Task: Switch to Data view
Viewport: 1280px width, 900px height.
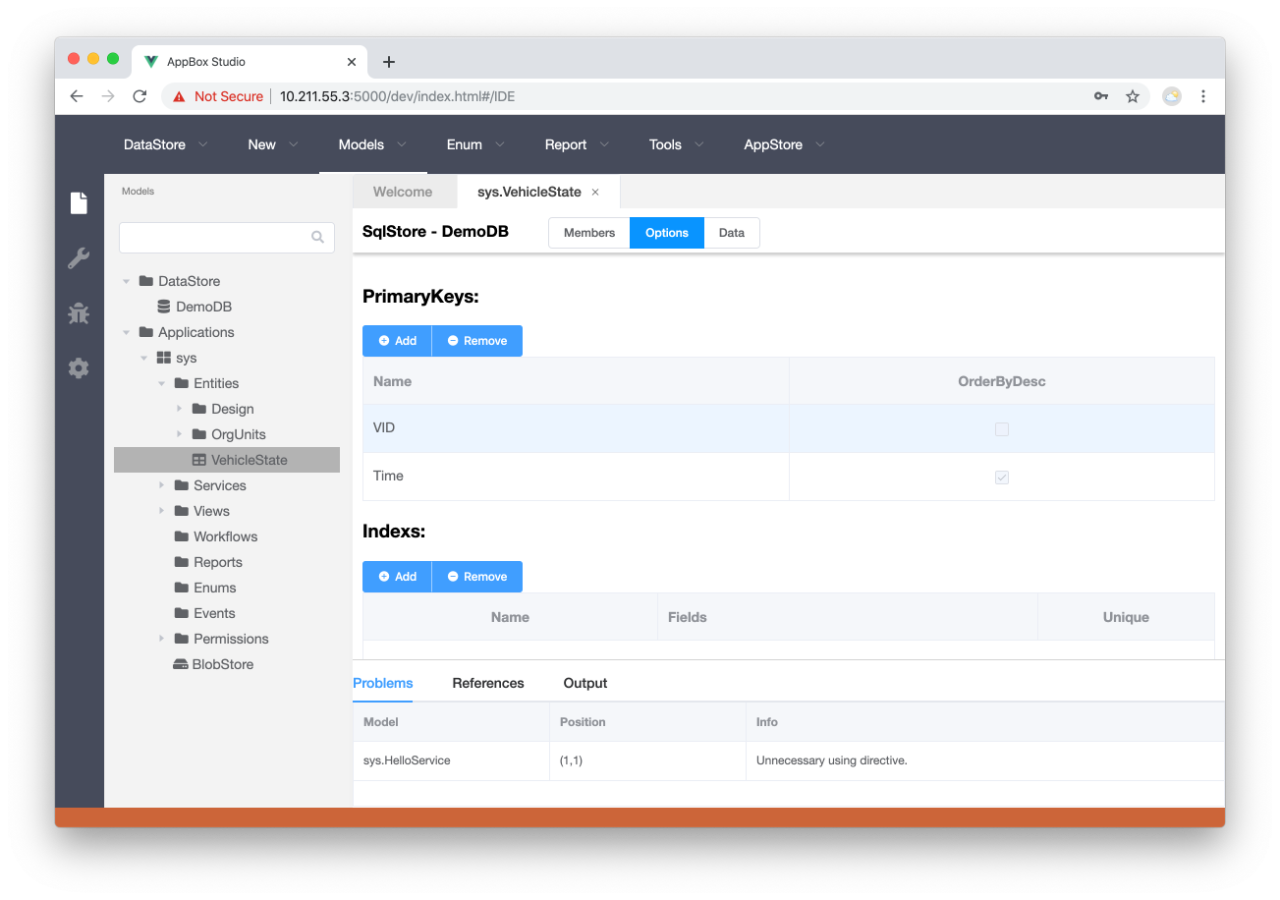Action: pos(732,233)
